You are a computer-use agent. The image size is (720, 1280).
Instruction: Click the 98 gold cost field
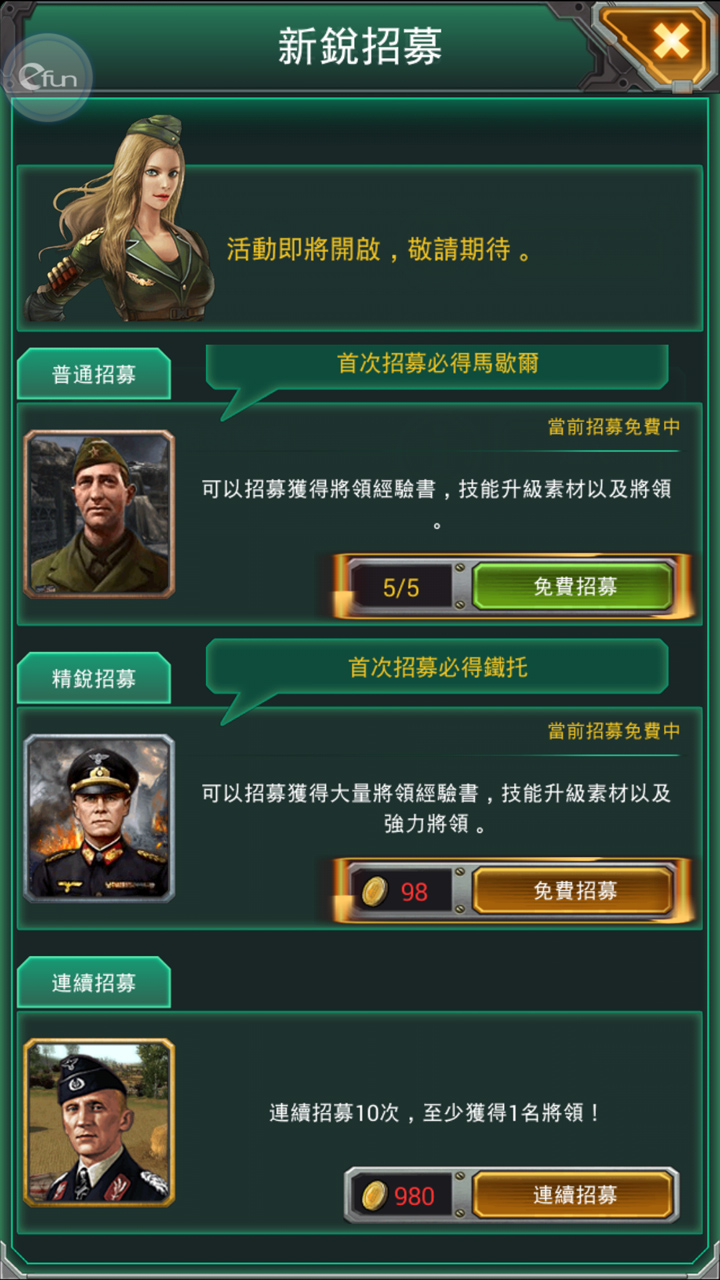click(x=402, y=890)
